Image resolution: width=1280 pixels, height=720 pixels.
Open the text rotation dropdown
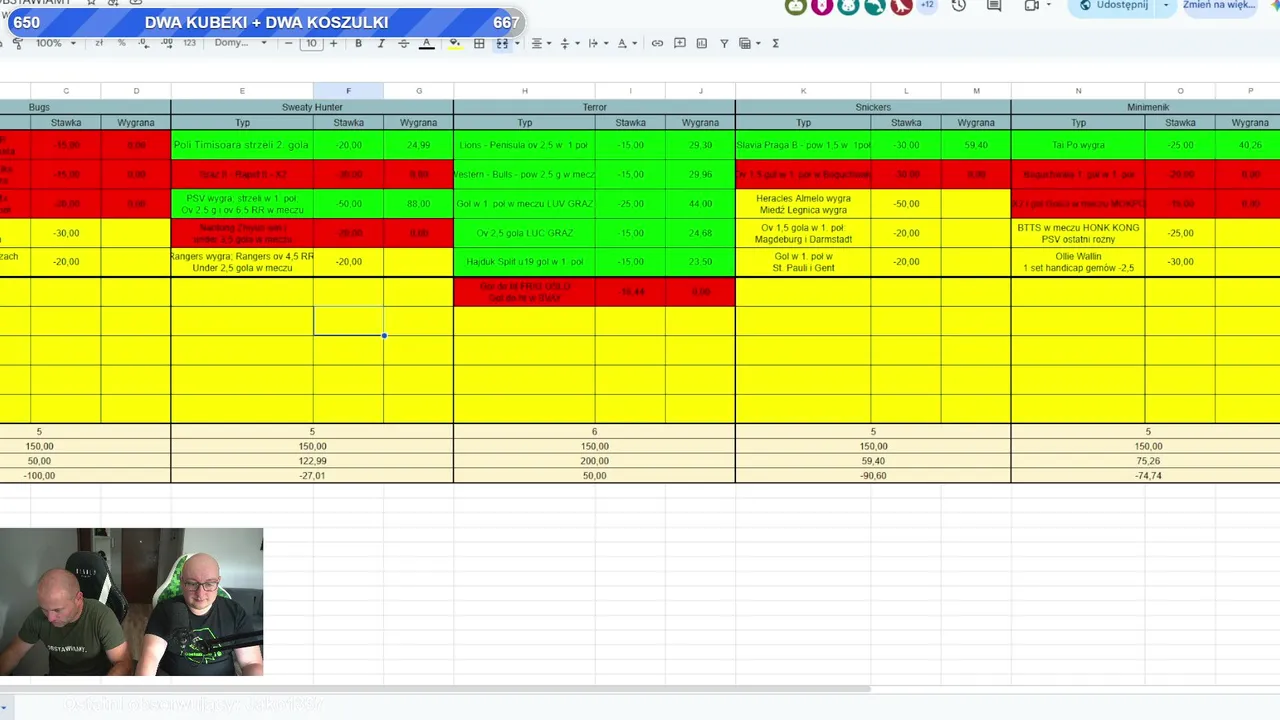(625, 43)
